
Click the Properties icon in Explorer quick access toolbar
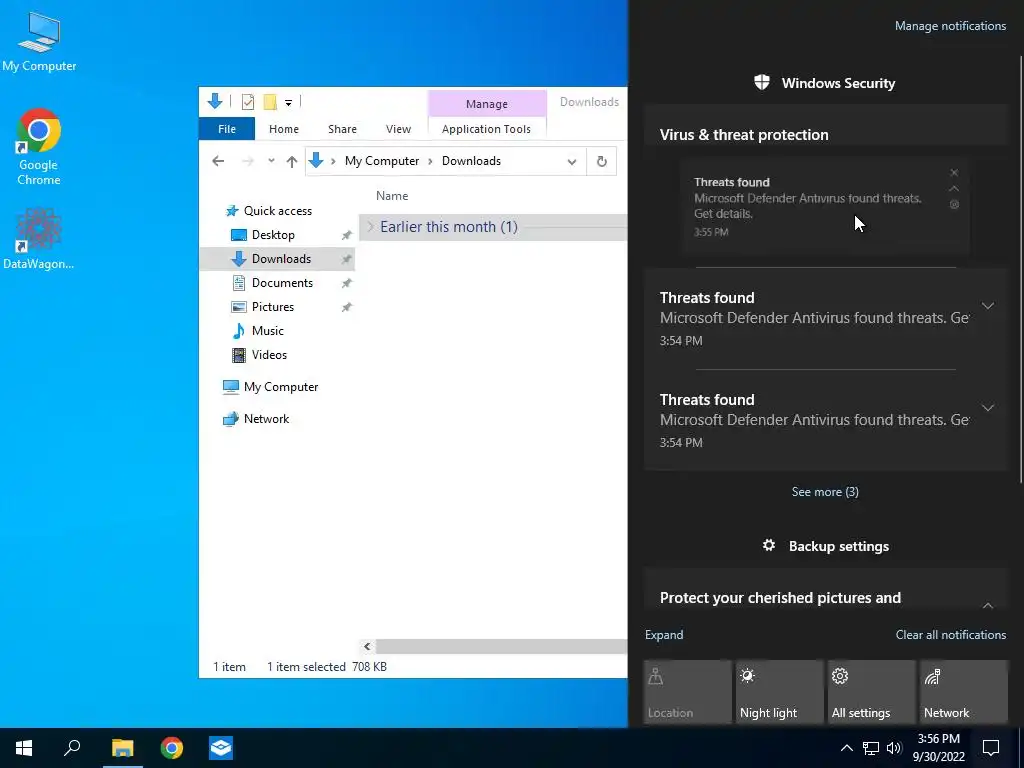point(248,101)
